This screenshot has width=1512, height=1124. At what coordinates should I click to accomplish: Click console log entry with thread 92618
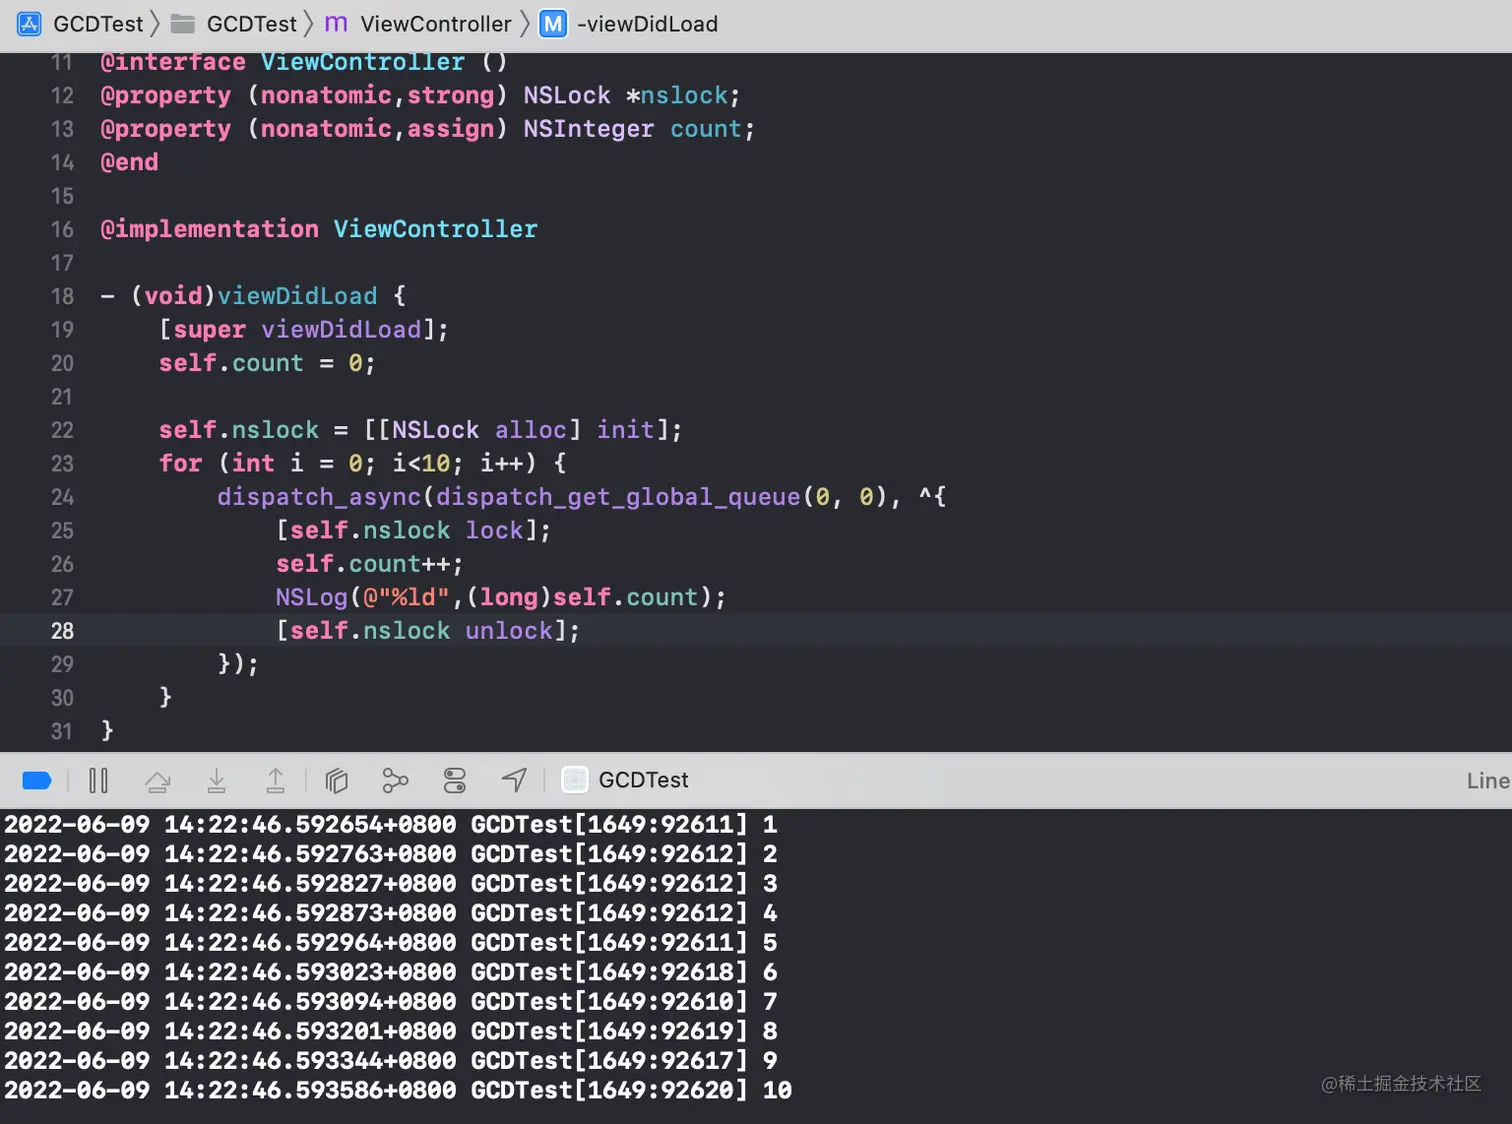click(x=391, y=972)
